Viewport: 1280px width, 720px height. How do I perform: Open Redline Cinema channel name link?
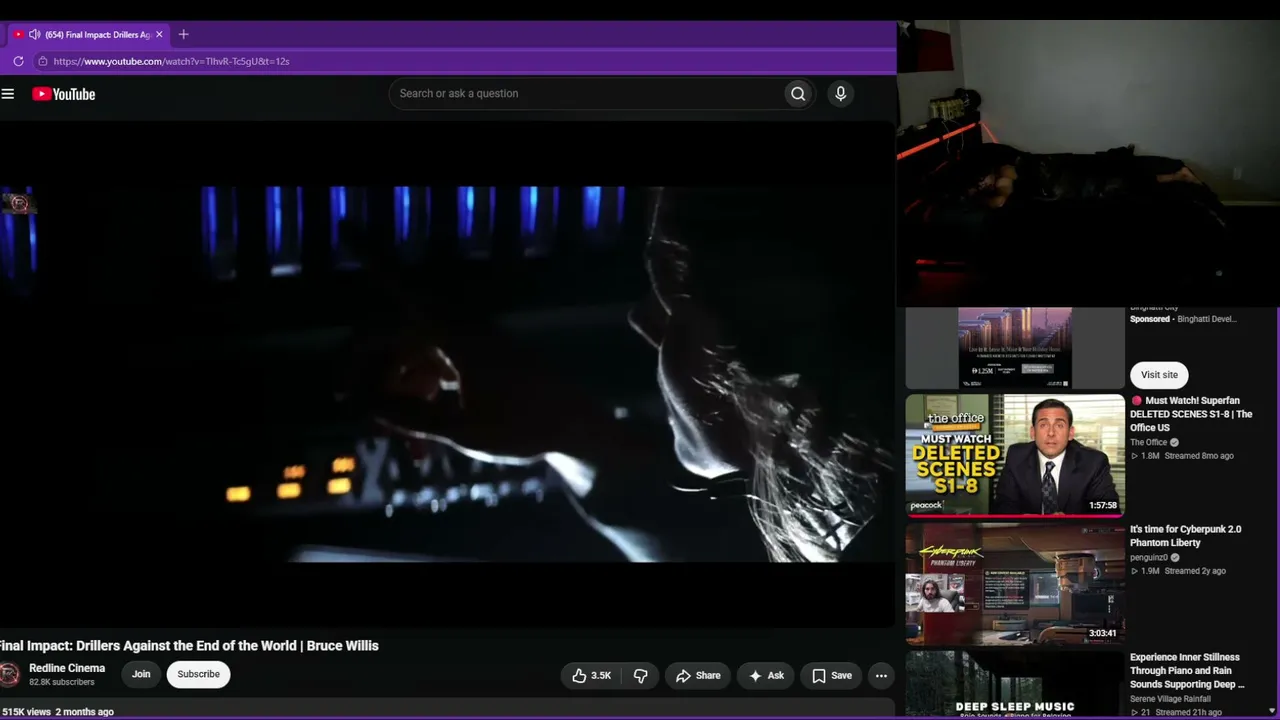67,668
